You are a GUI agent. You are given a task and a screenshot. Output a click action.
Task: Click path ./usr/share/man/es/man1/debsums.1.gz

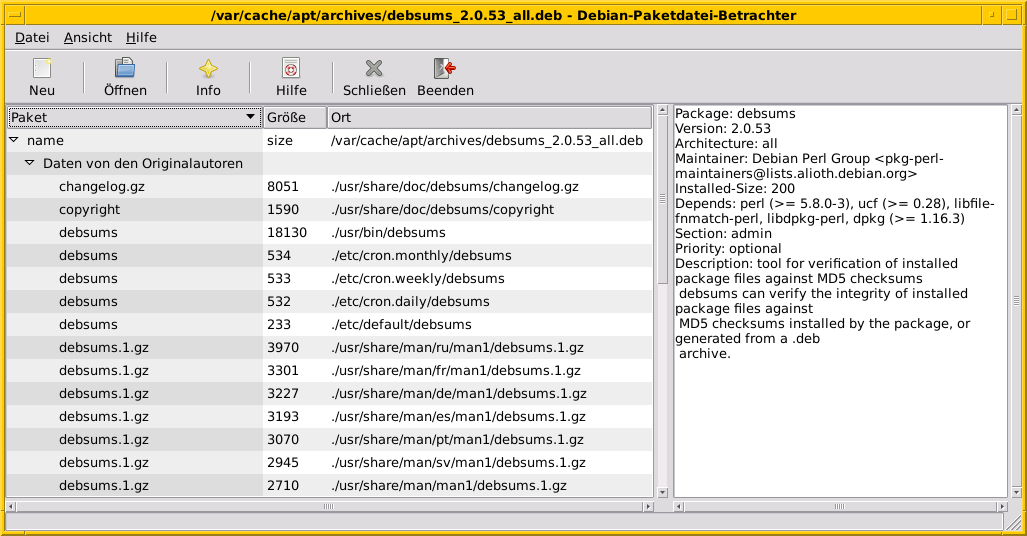[x=458, y=416]
